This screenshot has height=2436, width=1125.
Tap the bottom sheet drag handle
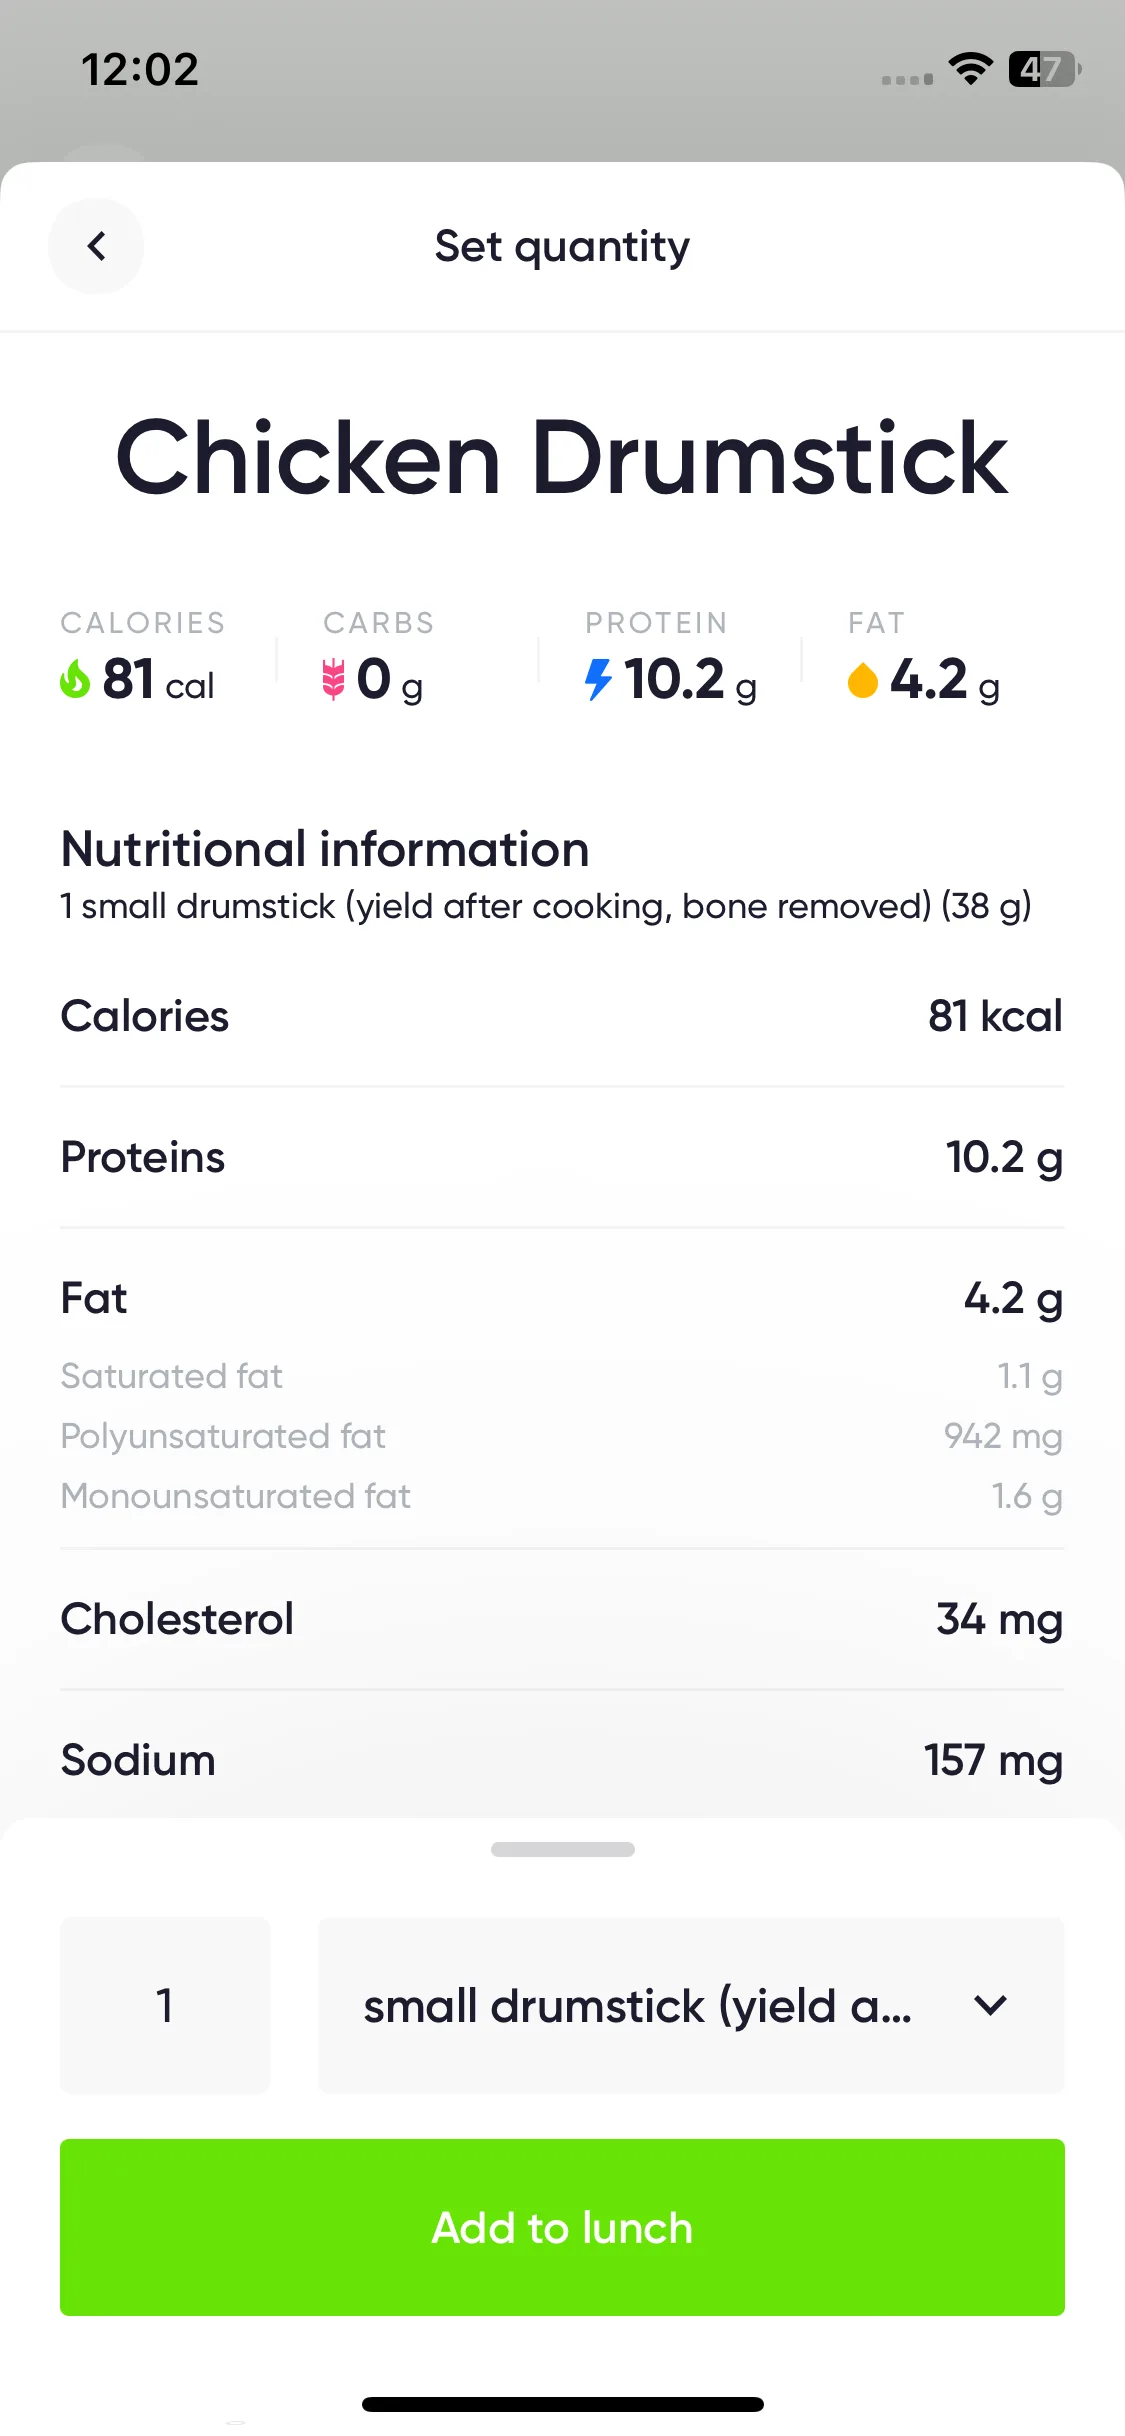[x=562, y=1850]
